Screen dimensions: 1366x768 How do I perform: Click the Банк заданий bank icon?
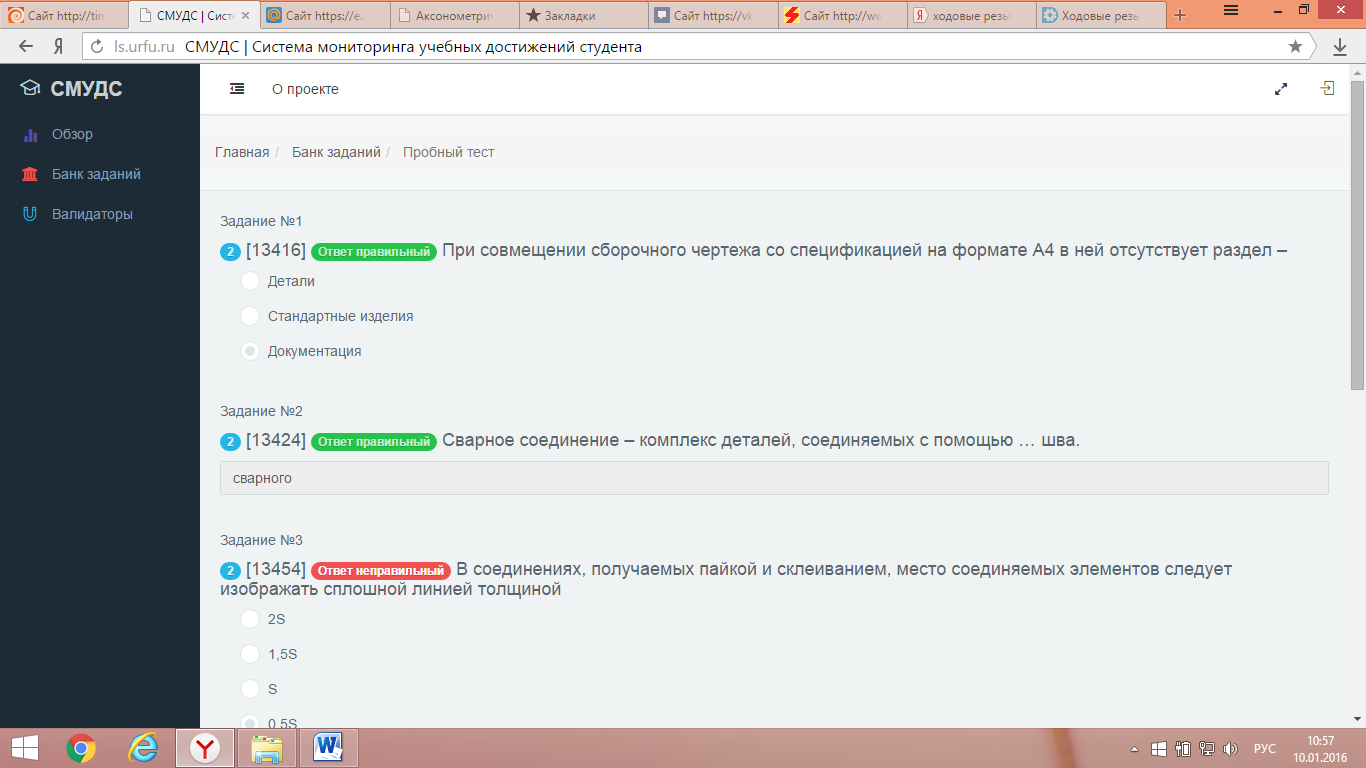[30, 174]
